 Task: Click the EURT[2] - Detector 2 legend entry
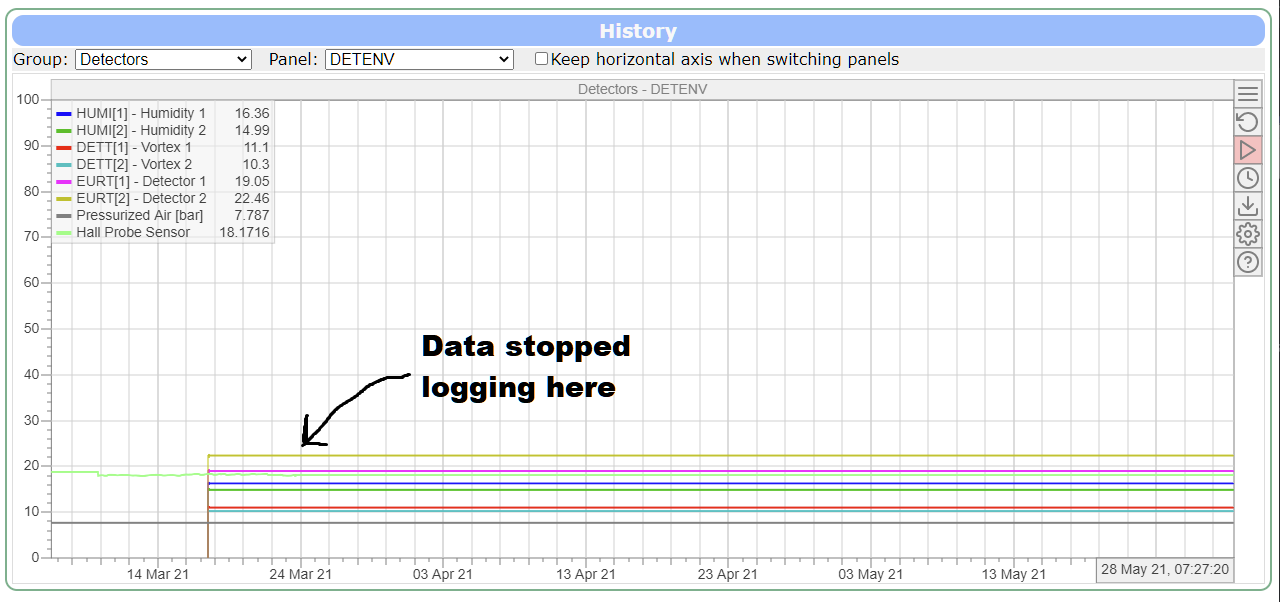163,198
